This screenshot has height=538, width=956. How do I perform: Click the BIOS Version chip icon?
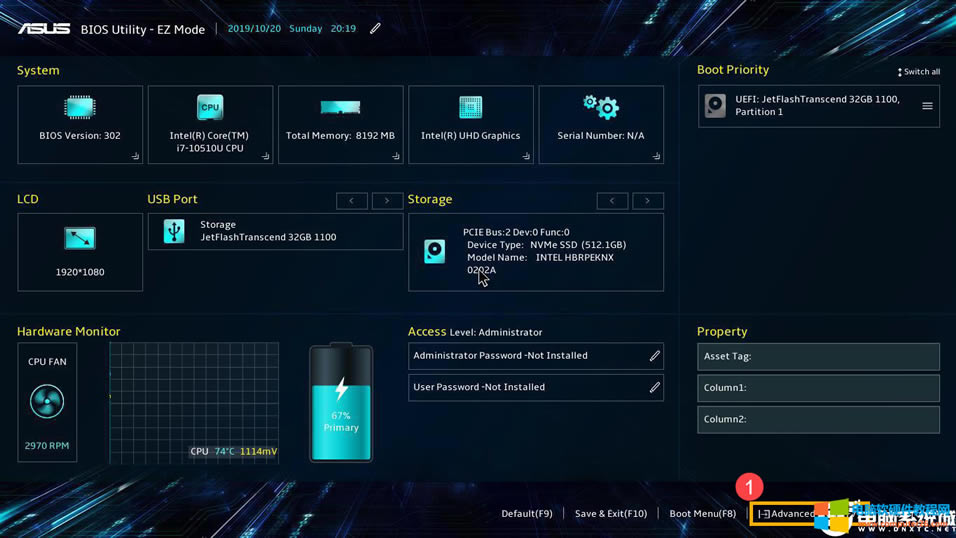[80, 107]
